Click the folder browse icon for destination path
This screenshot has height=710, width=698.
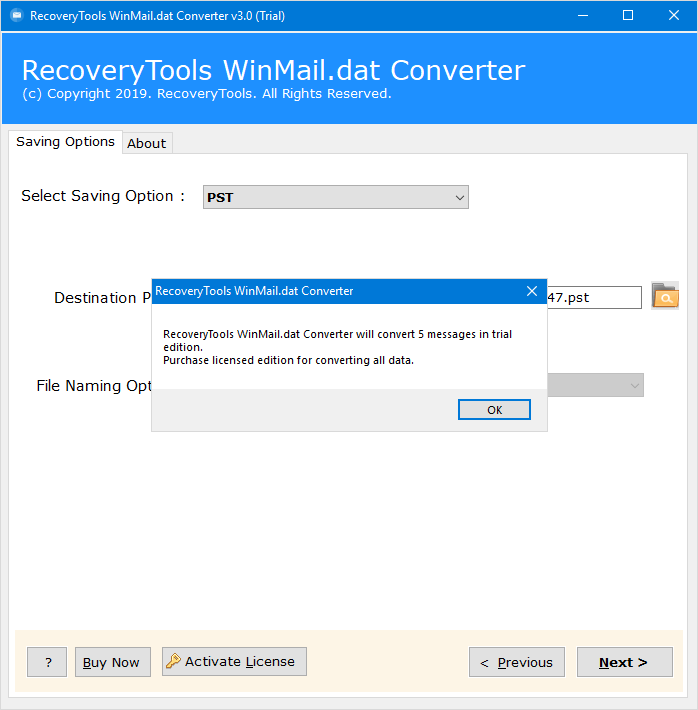pyautogui.click(x=665, y=296)
